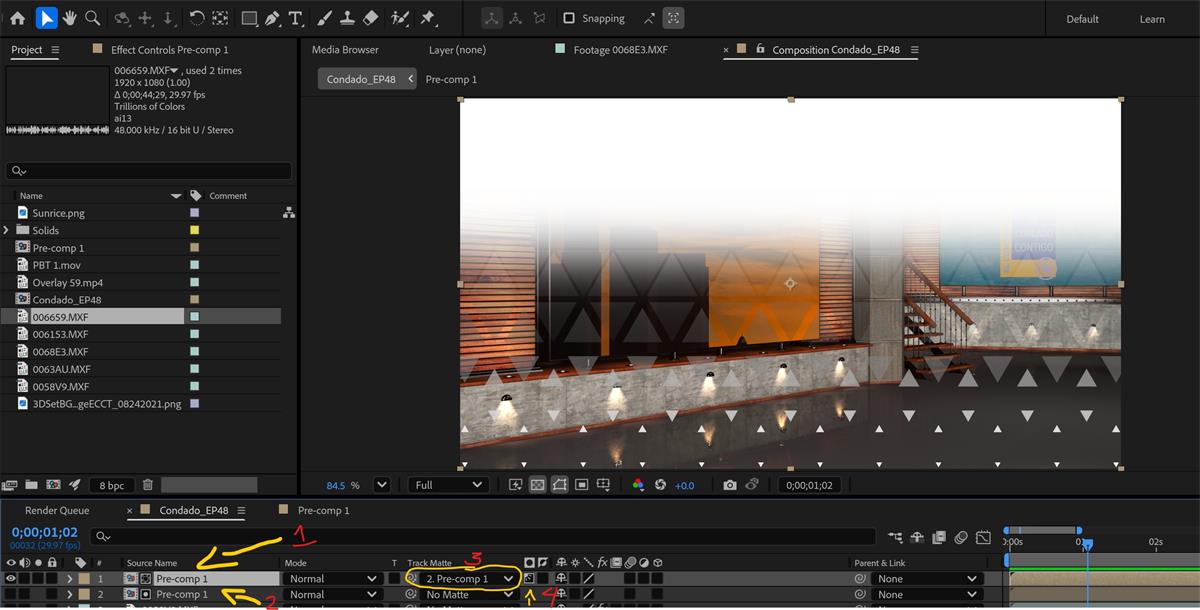This screenshot has height=610, width=1200.
Task: Enable the Snapping checkbox
Action: tap(569, 18)
